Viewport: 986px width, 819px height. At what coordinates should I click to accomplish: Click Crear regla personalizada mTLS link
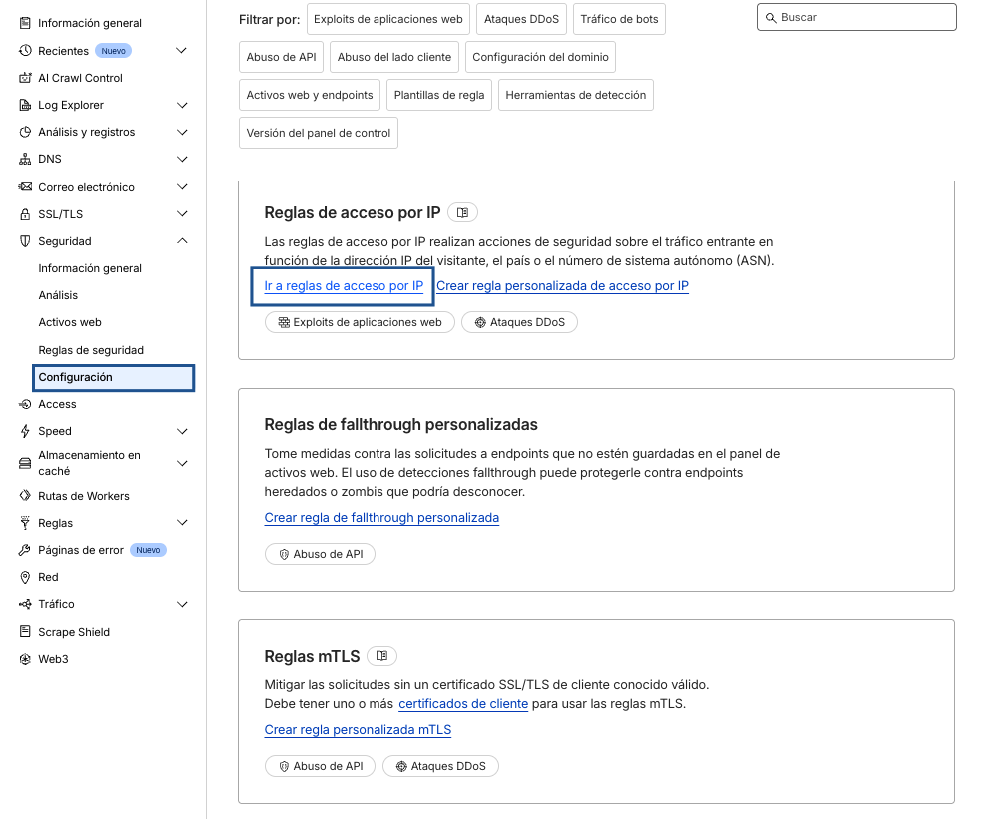[x=358, y=730]
